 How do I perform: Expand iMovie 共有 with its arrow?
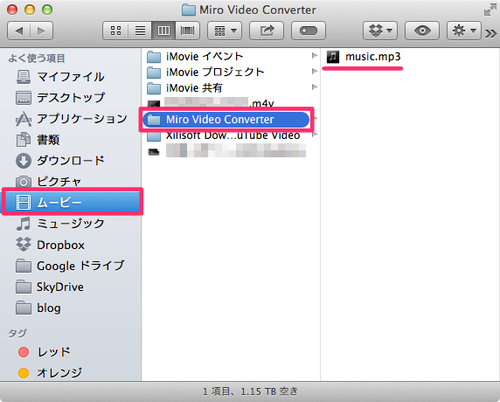point(314,87)
